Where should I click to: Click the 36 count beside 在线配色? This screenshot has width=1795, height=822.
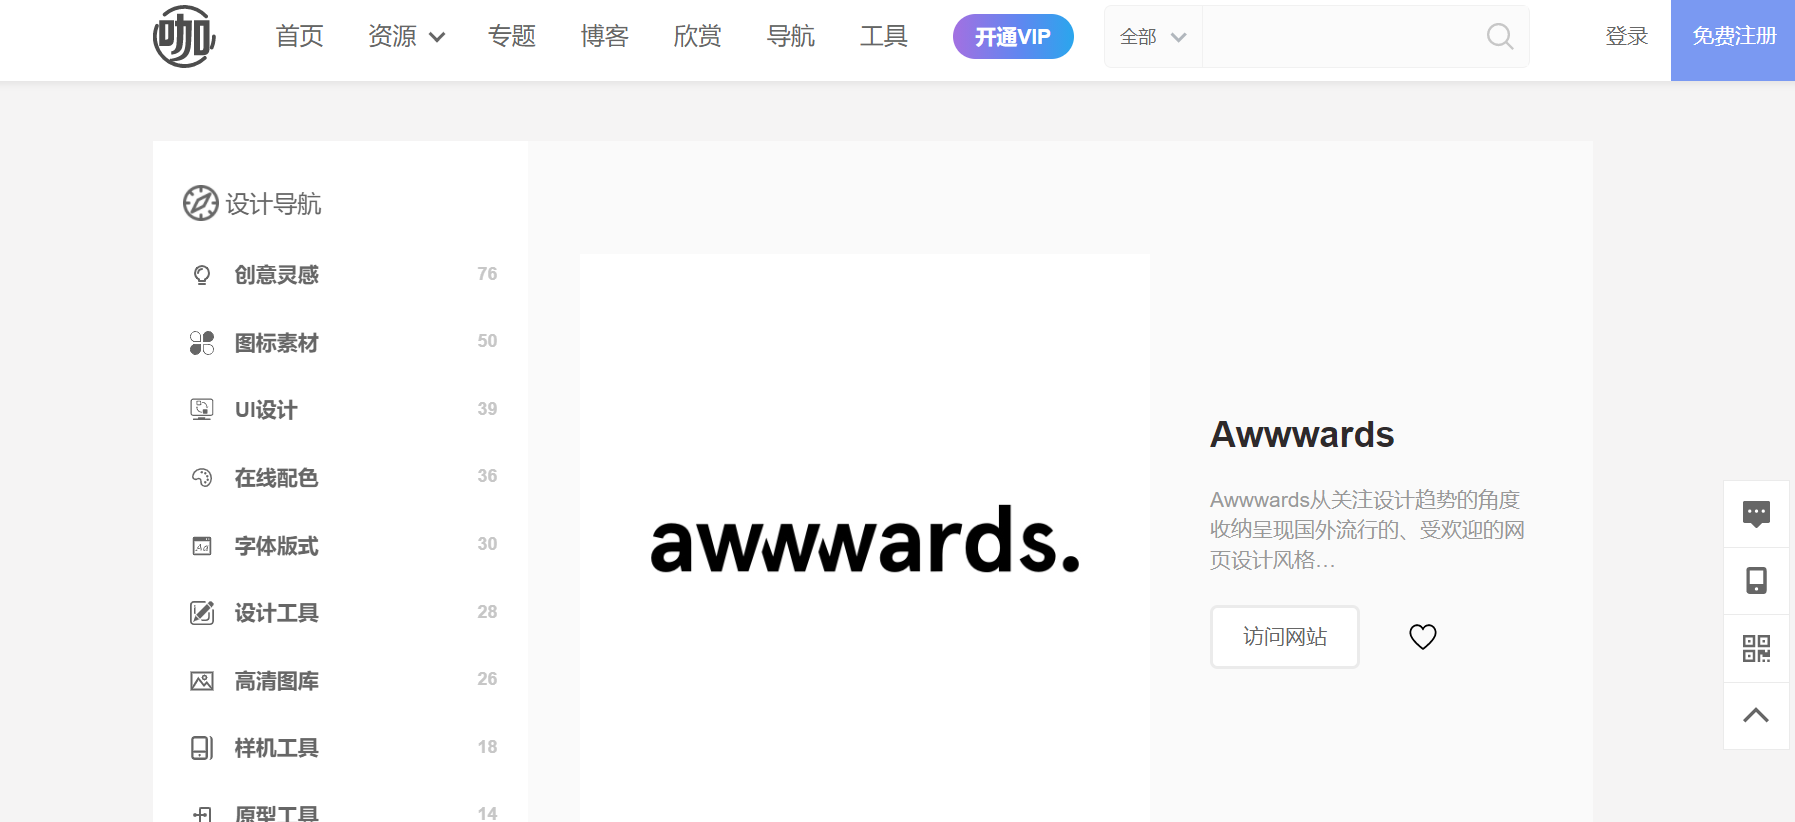[487, 476]
